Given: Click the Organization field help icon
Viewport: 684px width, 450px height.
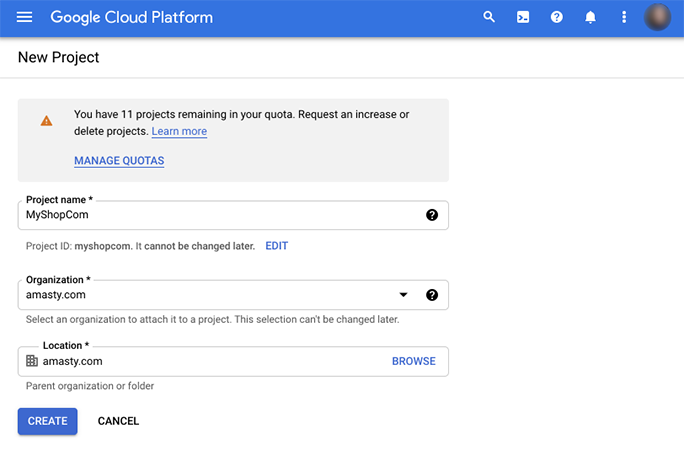Looking at the screenshot, I should [x=432, y=295].
